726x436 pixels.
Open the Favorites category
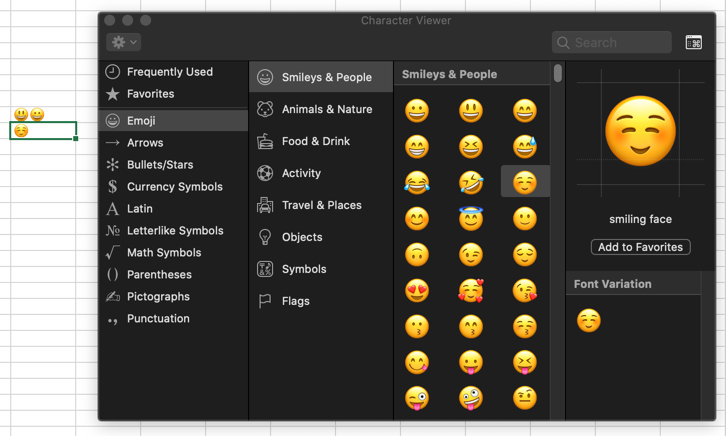click(150, 94)
